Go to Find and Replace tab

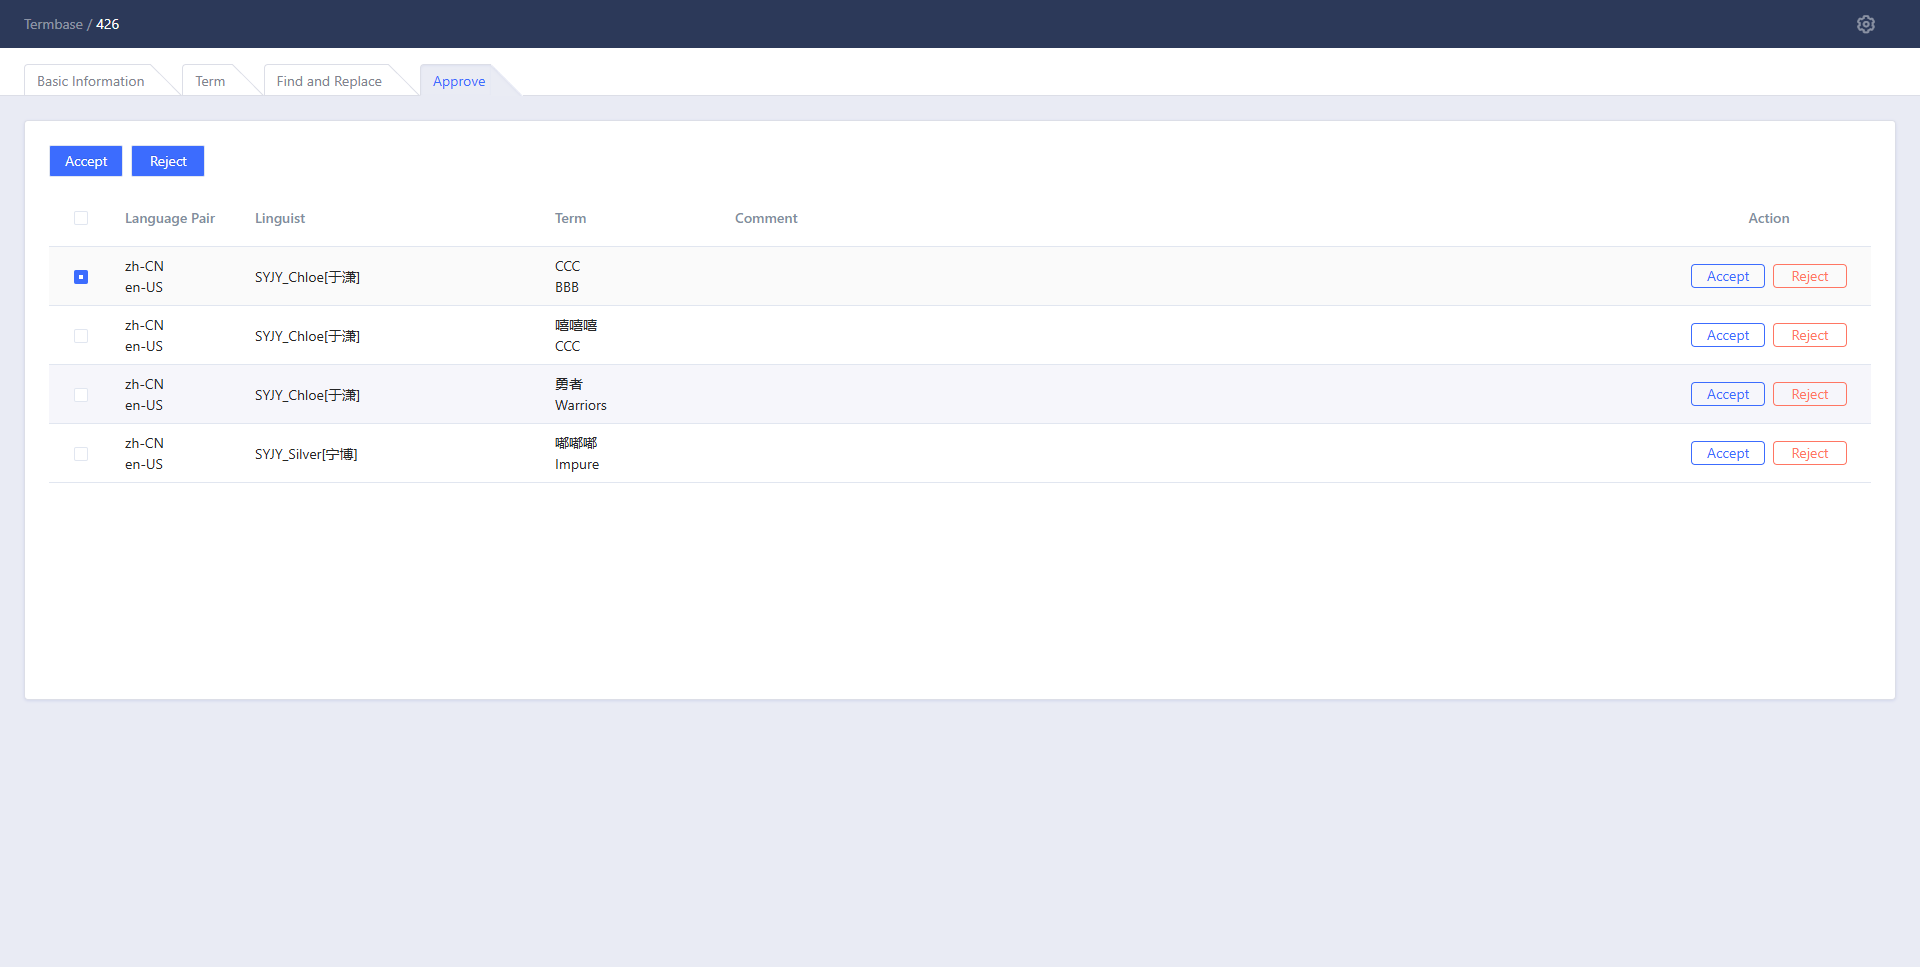329,81
